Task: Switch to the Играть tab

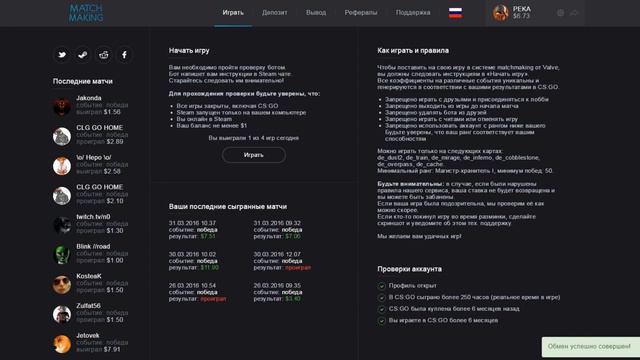Action: pos(233,13)
